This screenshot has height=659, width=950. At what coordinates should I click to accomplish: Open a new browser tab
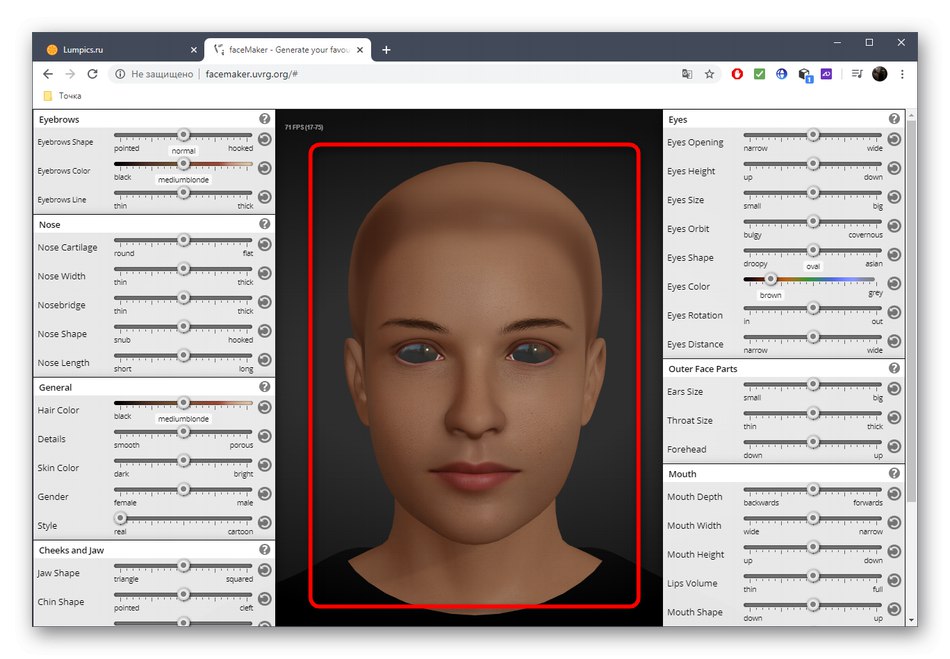coord(386,49)
